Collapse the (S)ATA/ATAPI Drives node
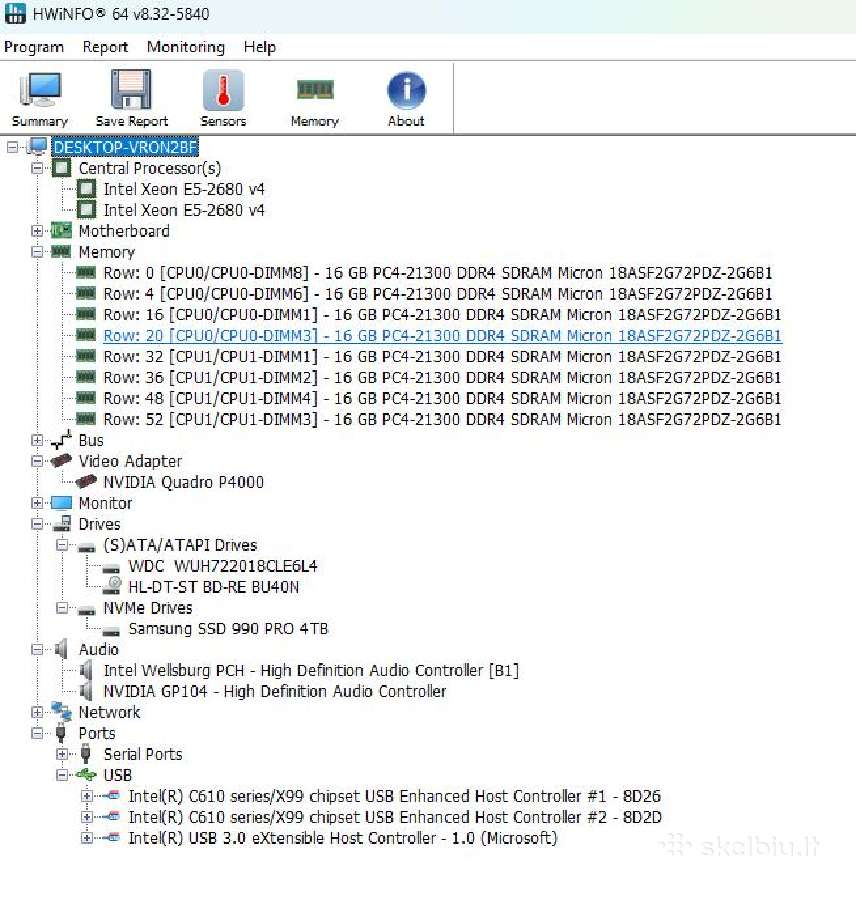This screenshot has height=900, width=856. click(x=62, y=545)
